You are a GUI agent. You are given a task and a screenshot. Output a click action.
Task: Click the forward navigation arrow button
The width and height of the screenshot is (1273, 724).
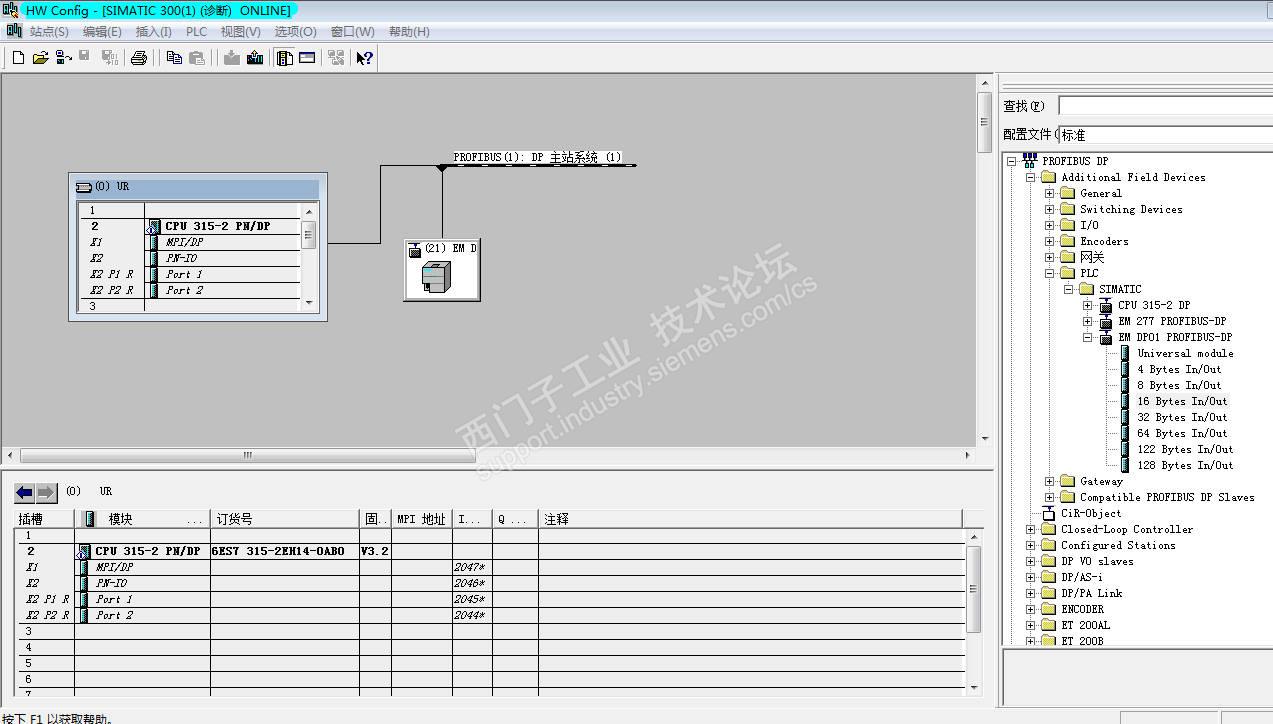tap(46, 492)
